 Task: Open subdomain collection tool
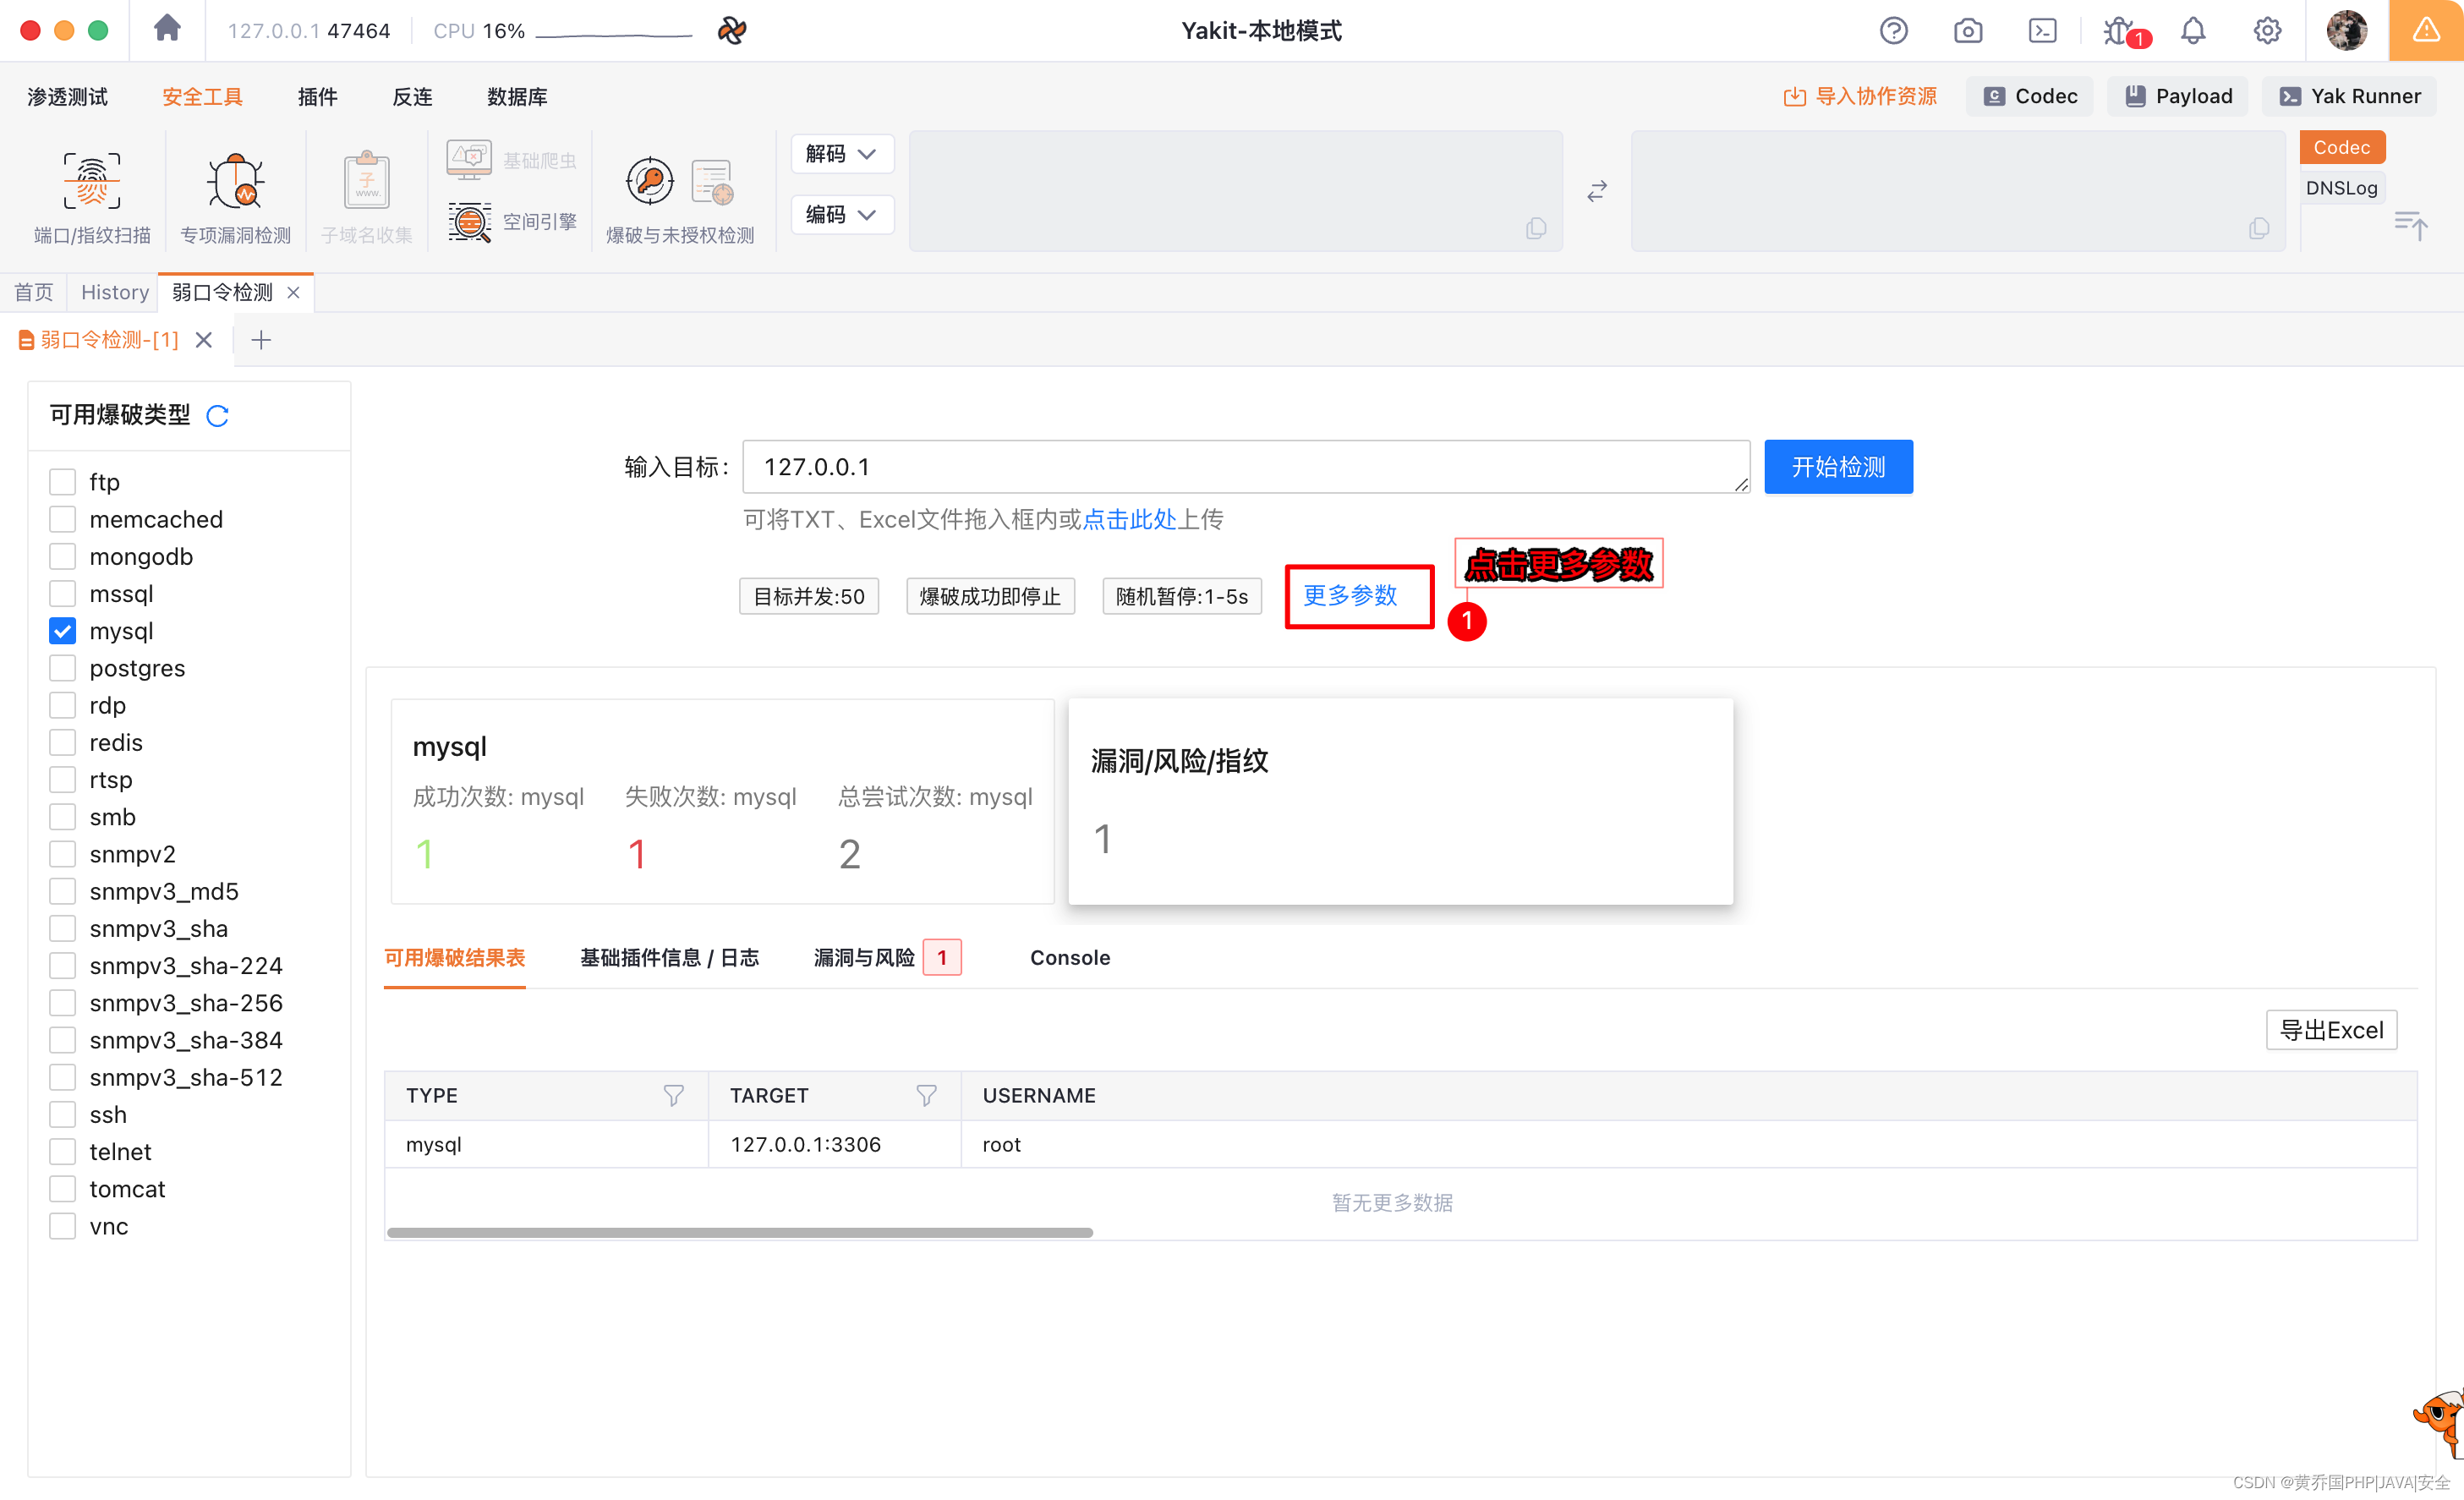367,197
